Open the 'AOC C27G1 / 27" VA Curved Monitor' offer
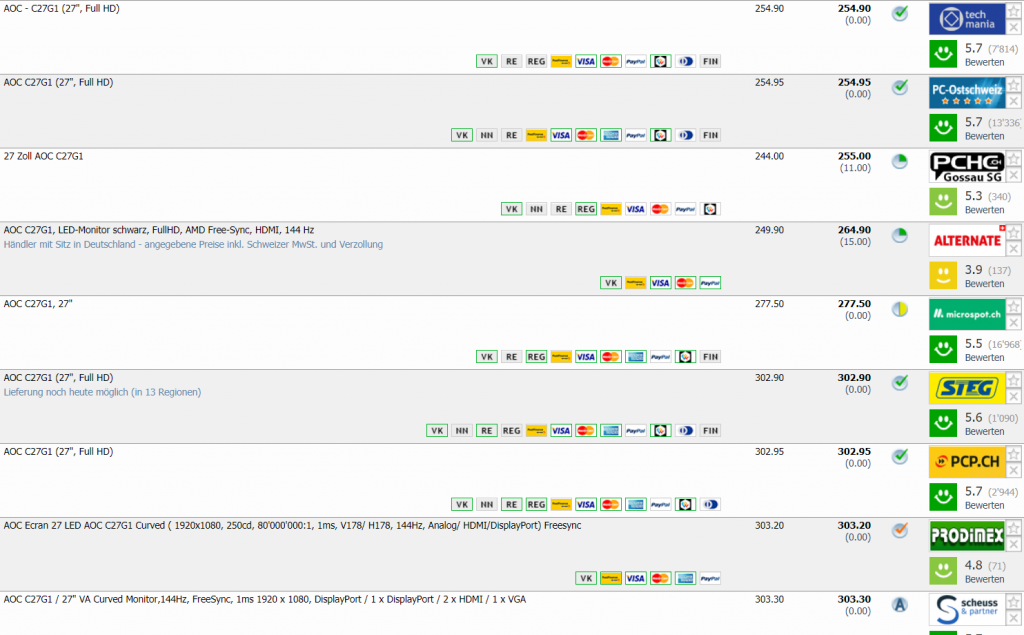 (264, 599)
